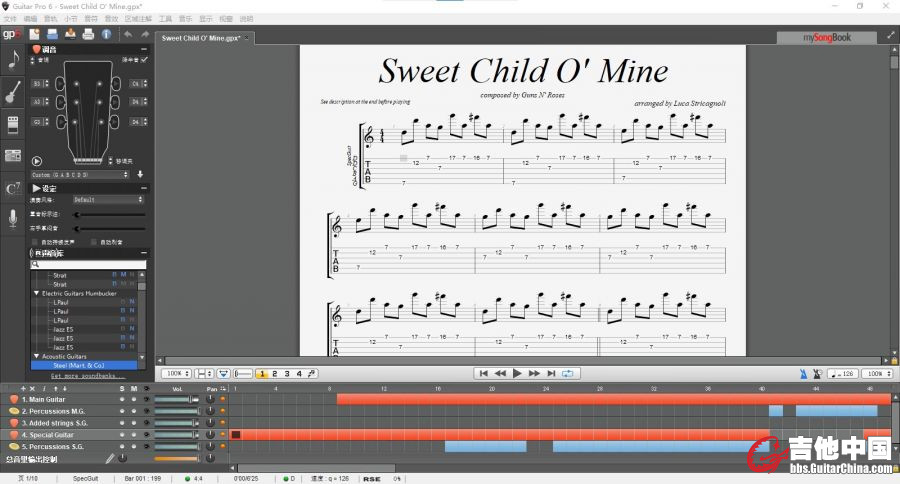Click the undo arrow in toolbar
The height and width of the screenshot is (484, 900).
(x=129, y=35)
